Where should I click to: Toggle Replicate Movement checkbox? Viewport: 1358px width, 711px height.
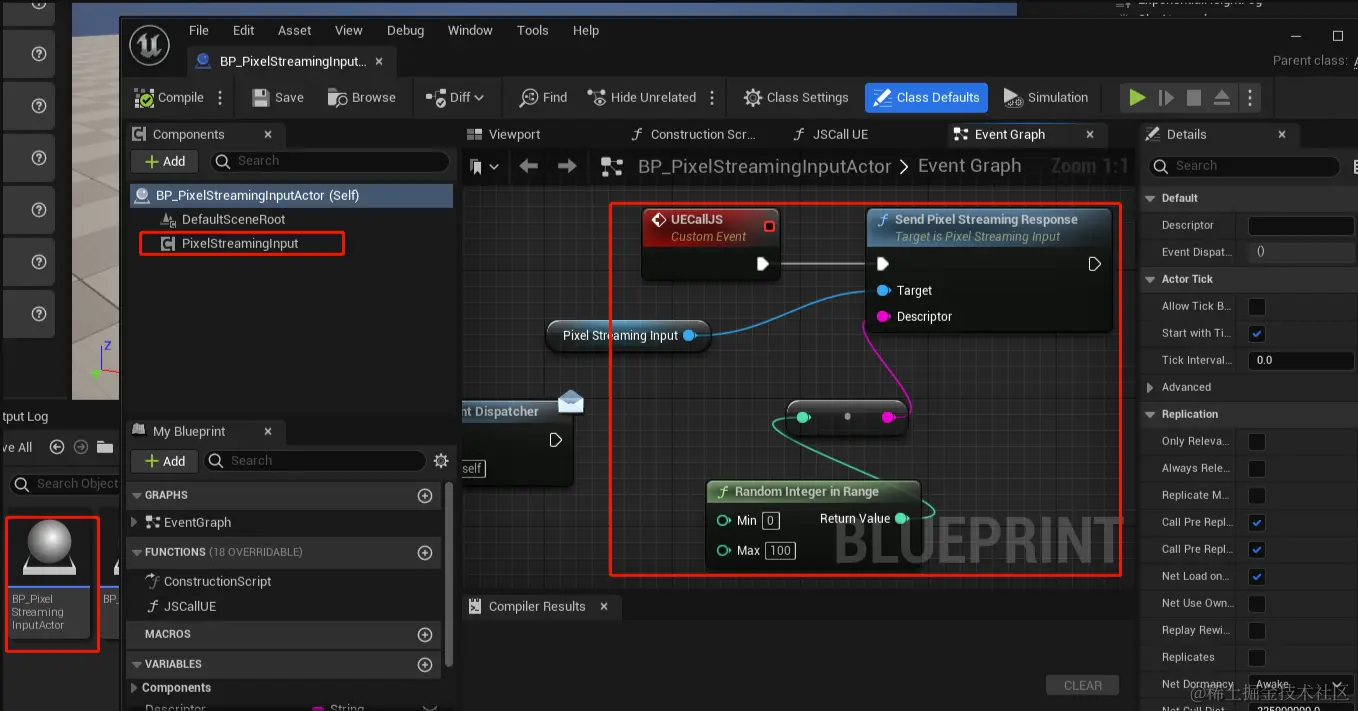pos(1257,495)
